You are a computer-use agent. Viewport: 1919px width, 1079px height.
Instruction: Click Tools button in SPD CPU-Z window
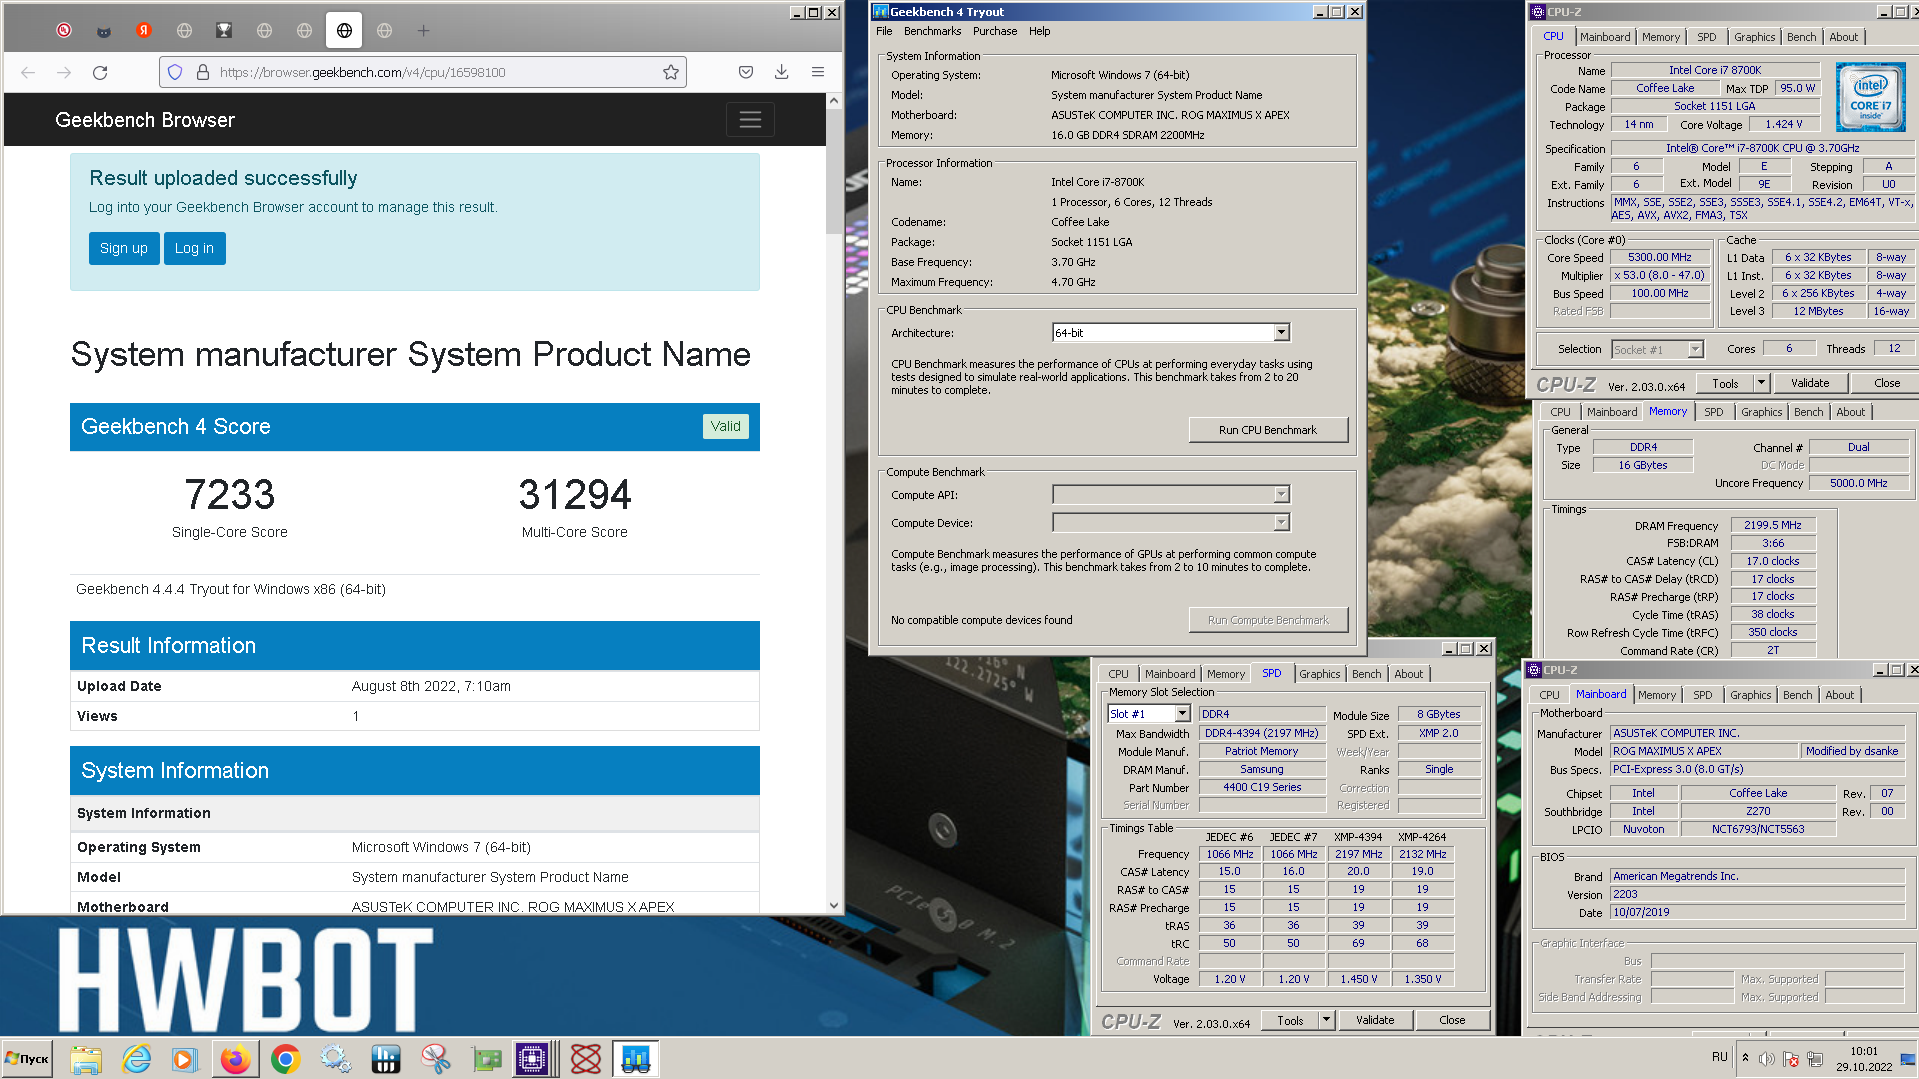point(1290,1020)
